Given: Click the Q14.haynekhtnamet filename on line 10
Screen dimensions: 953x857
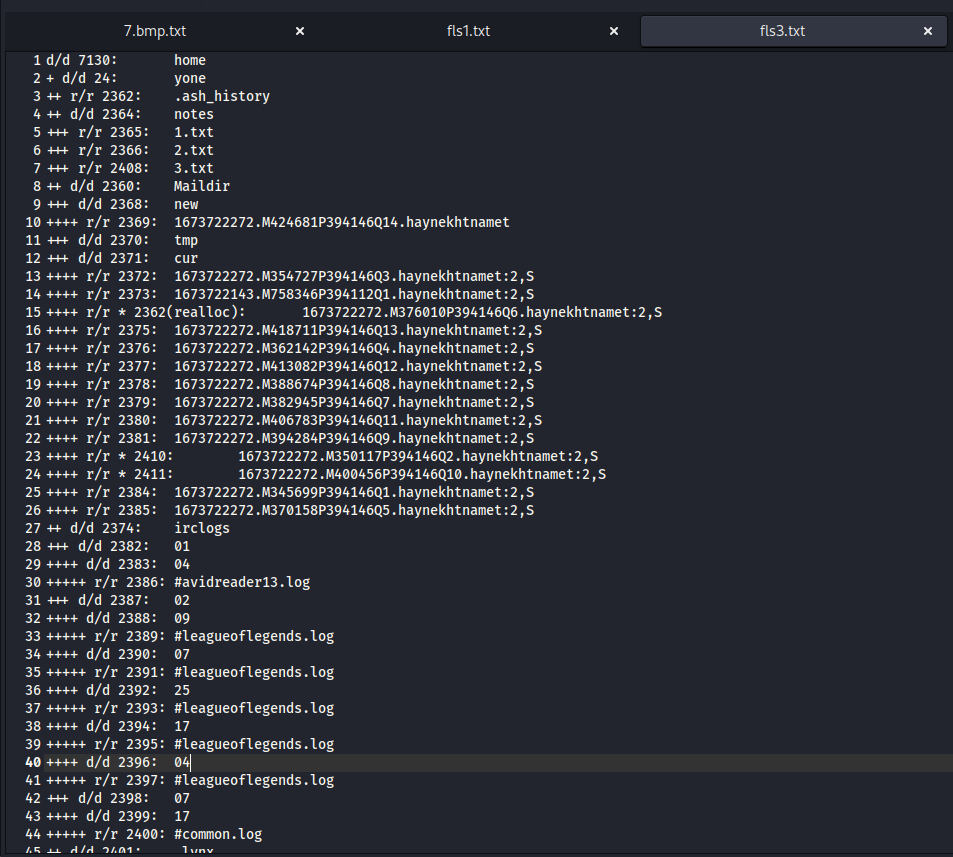Looking at the screenshot, I should point(341,222).
